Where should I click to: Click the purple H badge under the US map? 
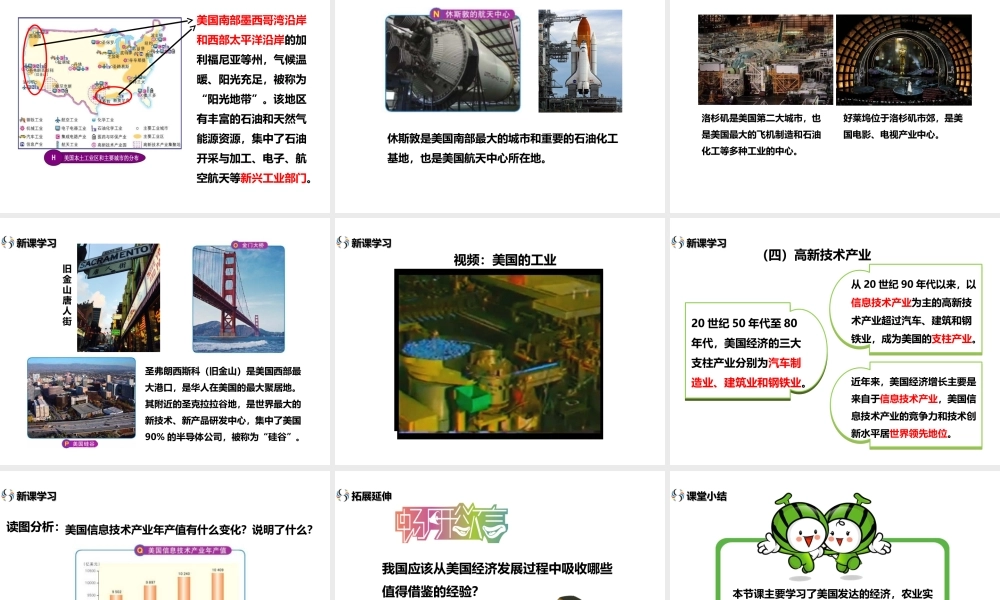[53, 157]
